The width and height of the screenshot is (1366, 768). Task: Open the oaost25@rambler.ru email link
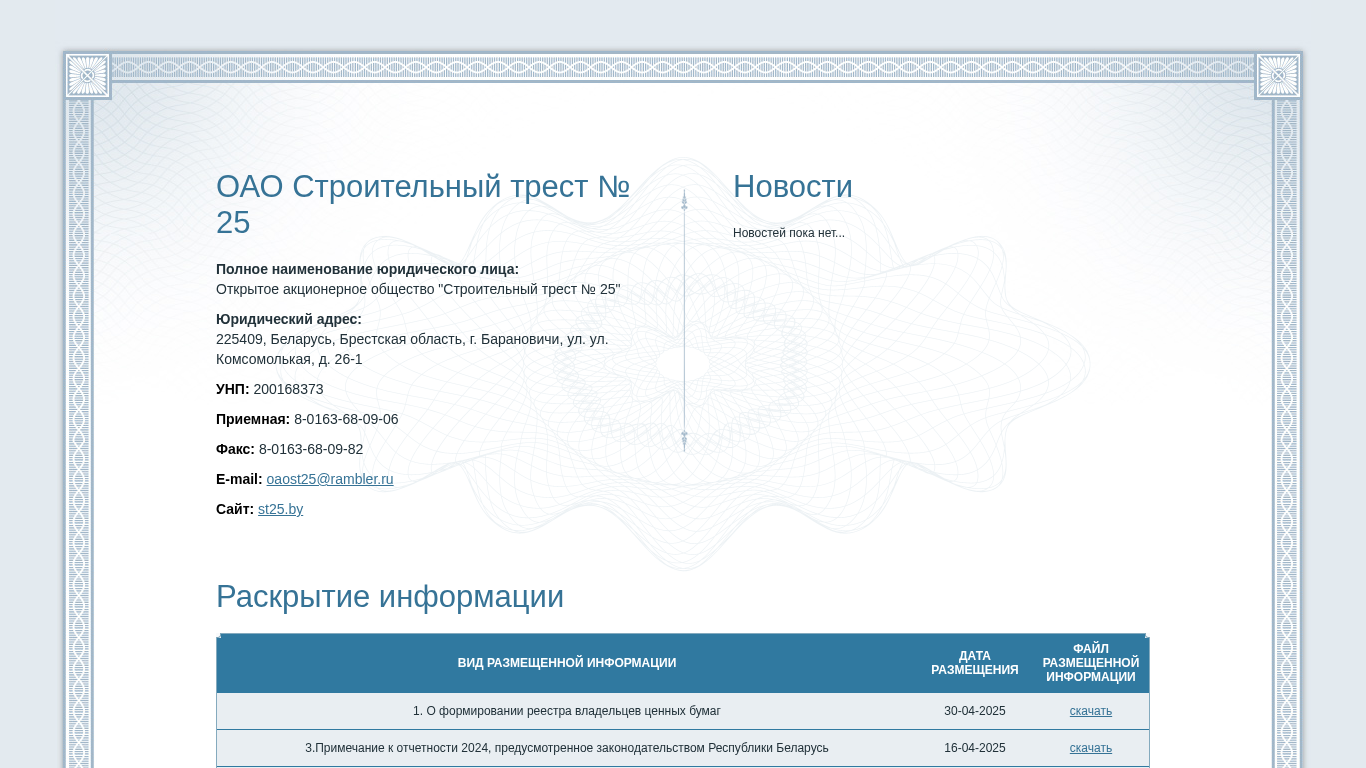(x=330, y=479)
